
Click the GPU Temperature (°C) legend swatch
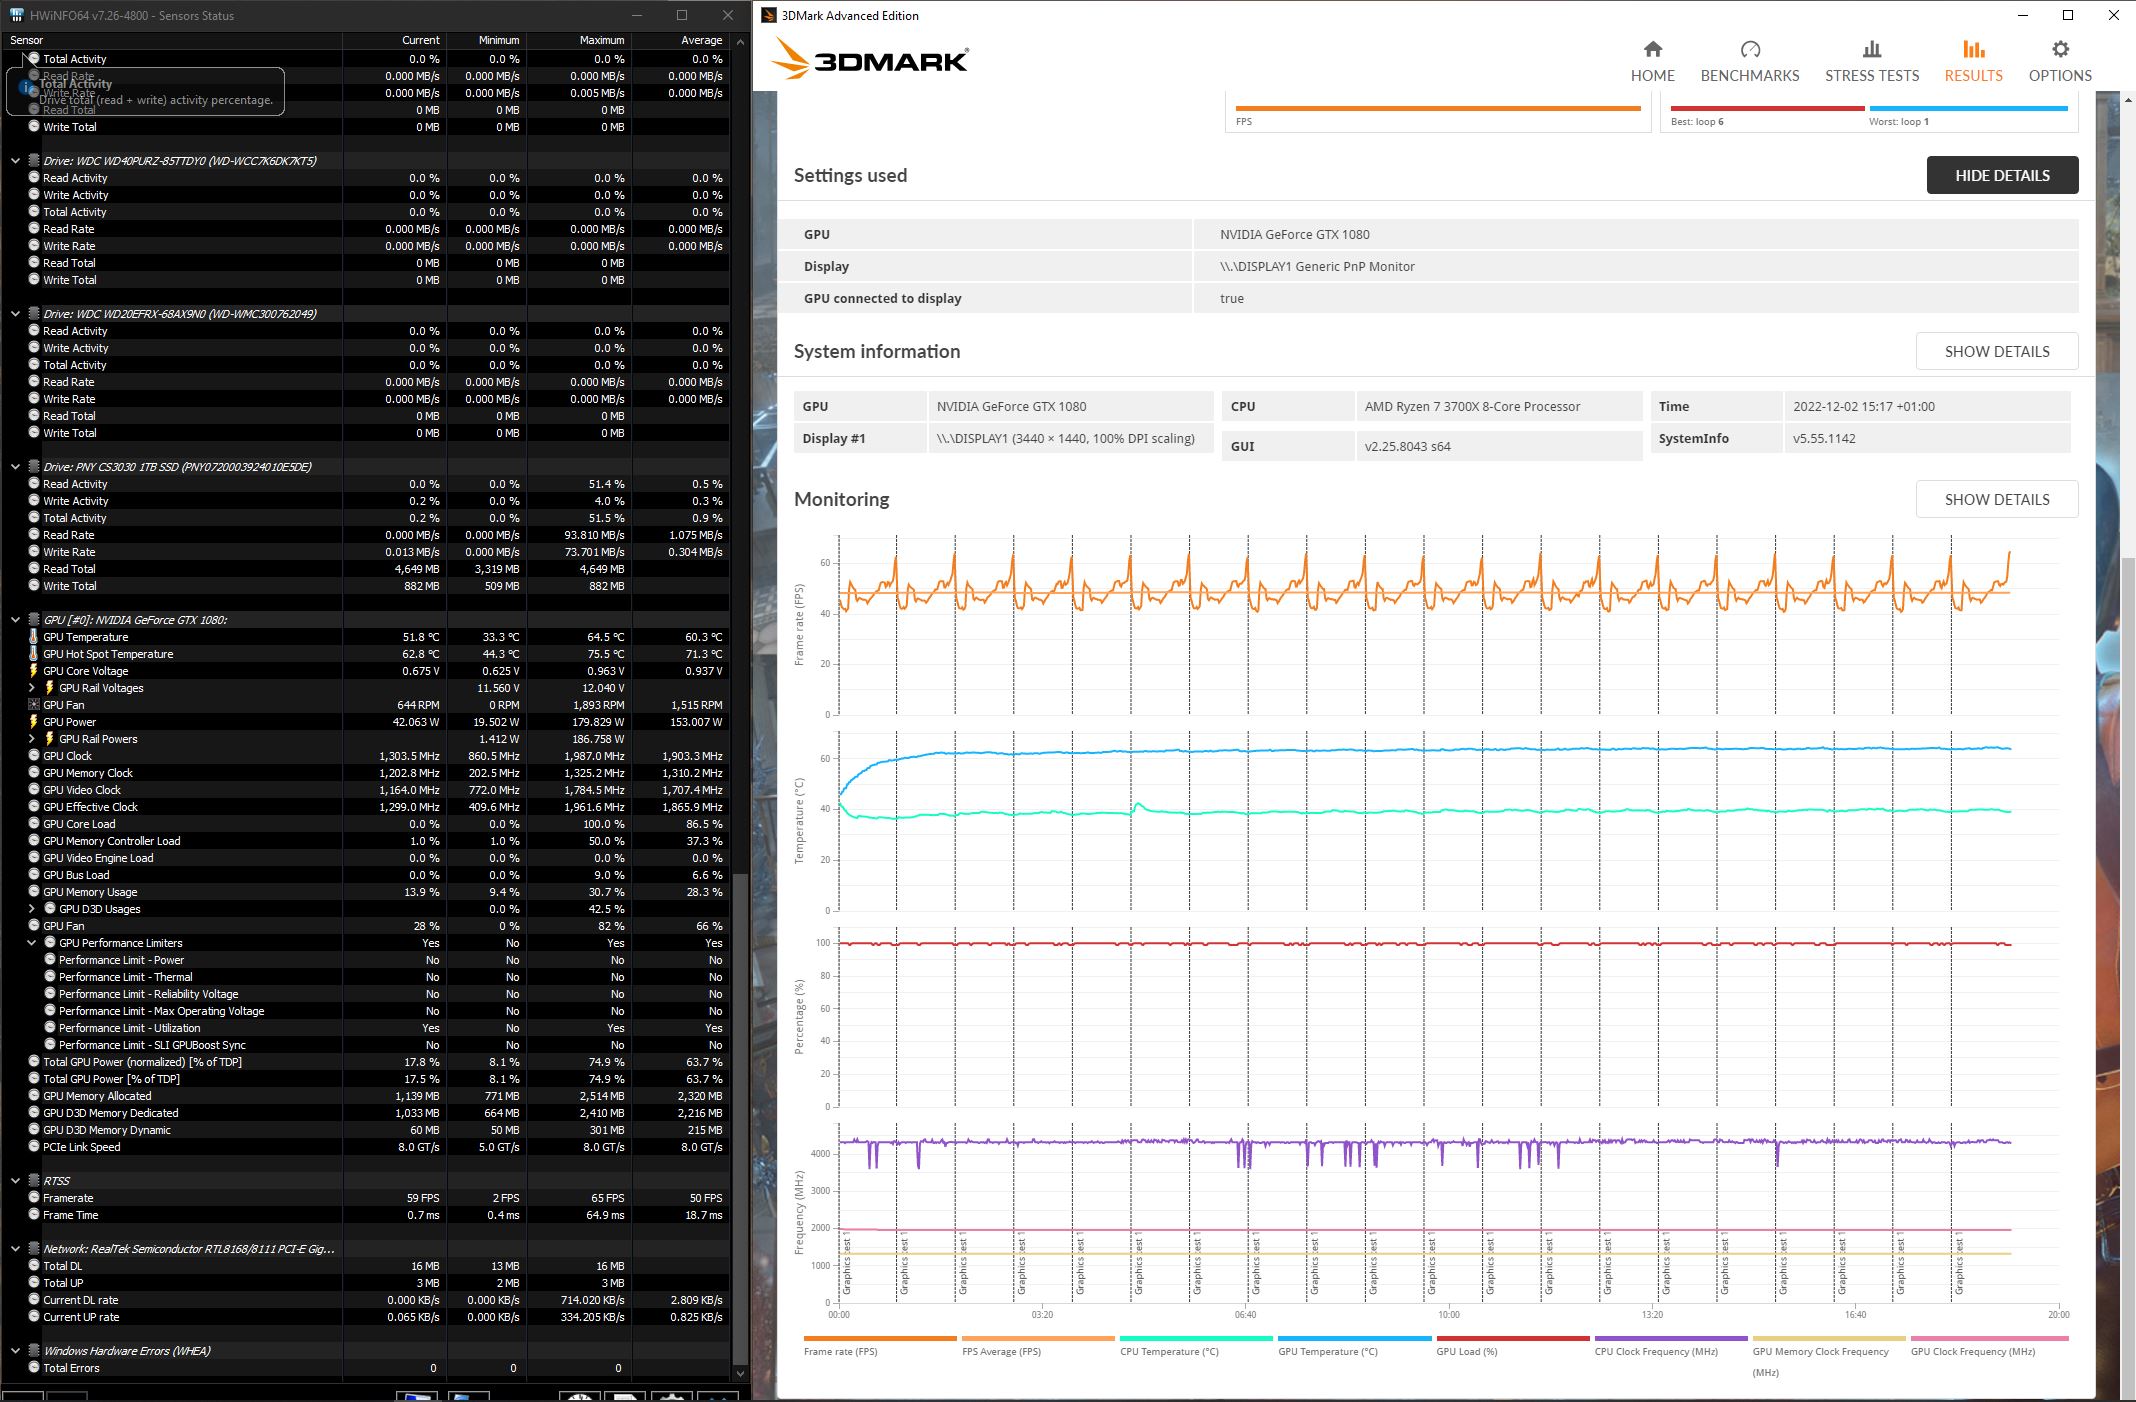click(x=1354, y=1338)
